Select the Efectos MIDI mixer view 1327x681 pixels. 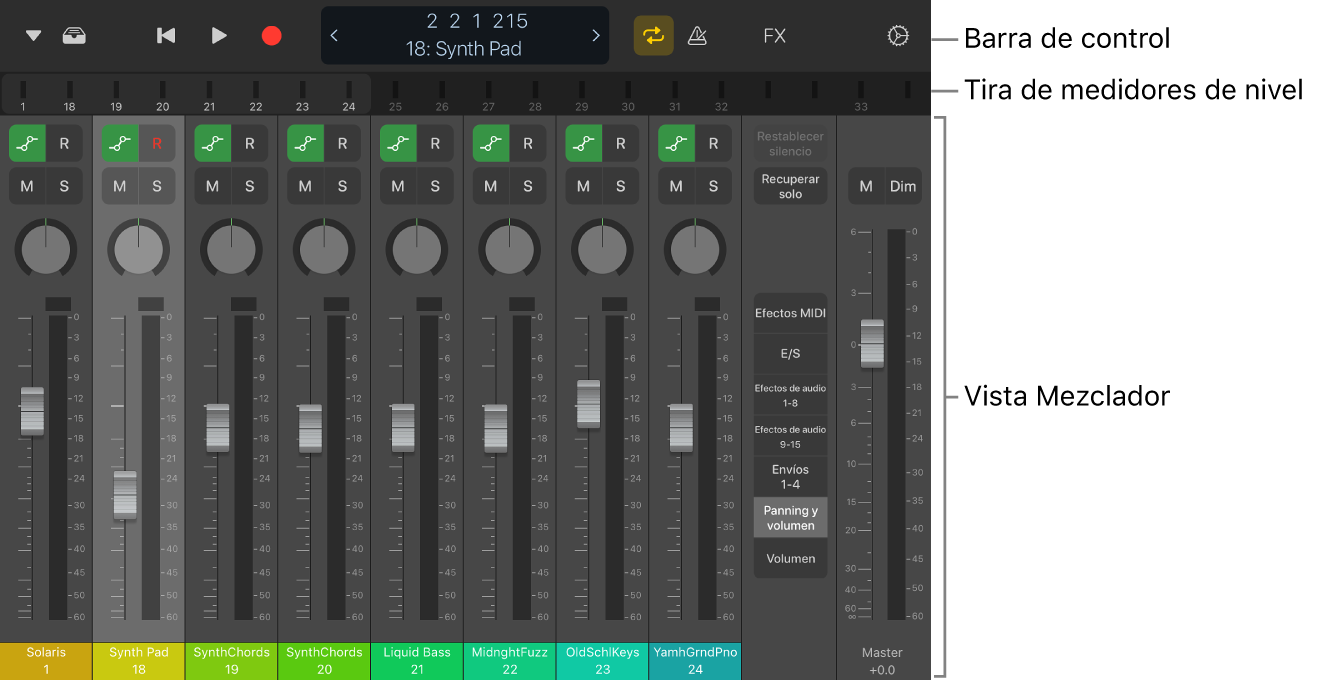[x=790, y=313]
